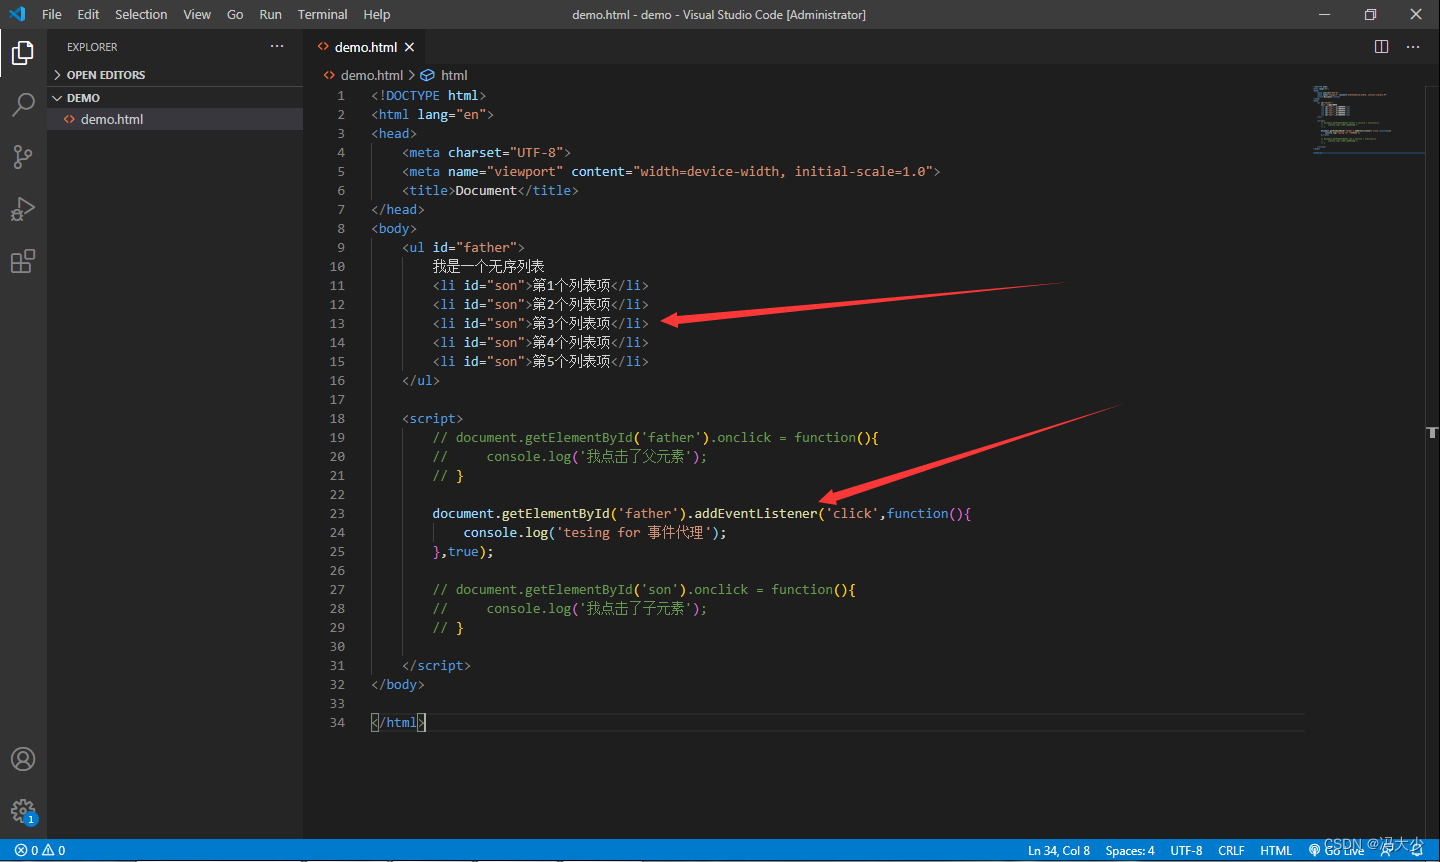The height and width of the screenshot is (862, 1440).
Task: Click the console.log 'tesing for' line
Action: [595, 532]
